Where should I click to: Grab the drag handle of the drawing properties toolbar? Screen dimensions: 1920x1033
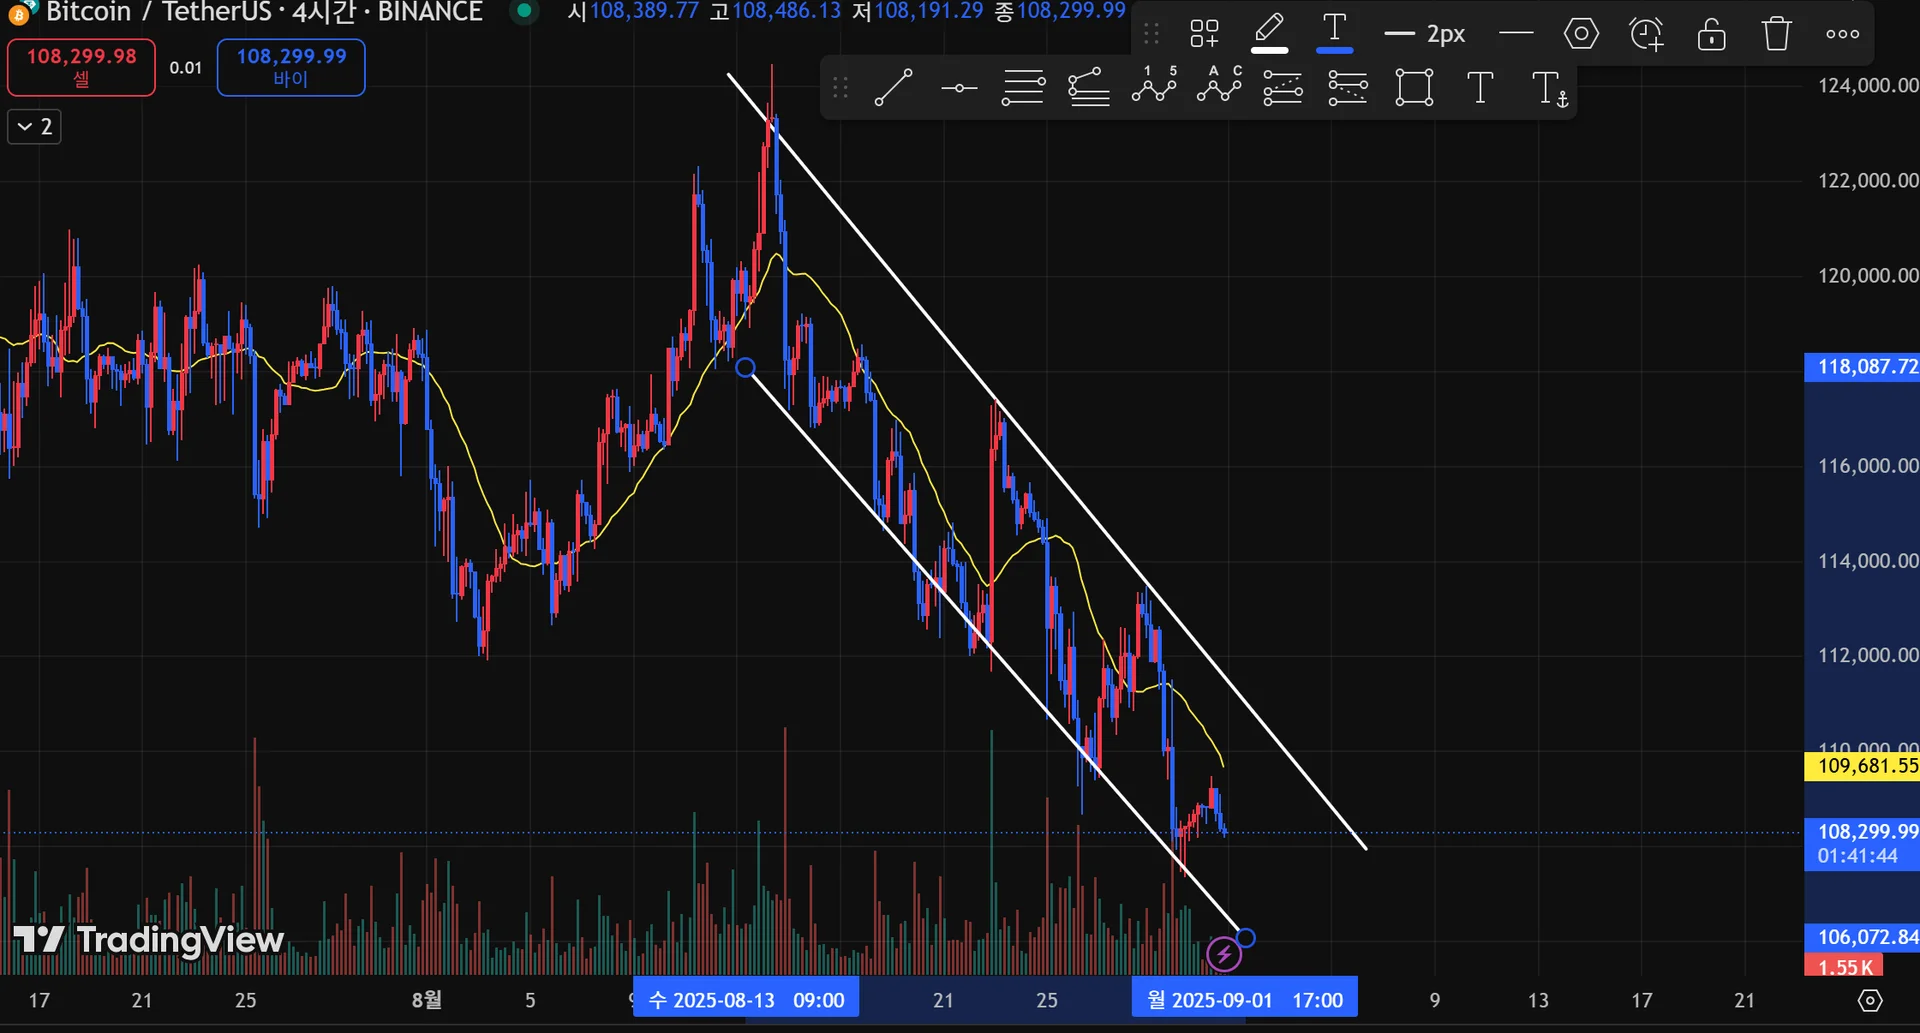coord(1151,34)
